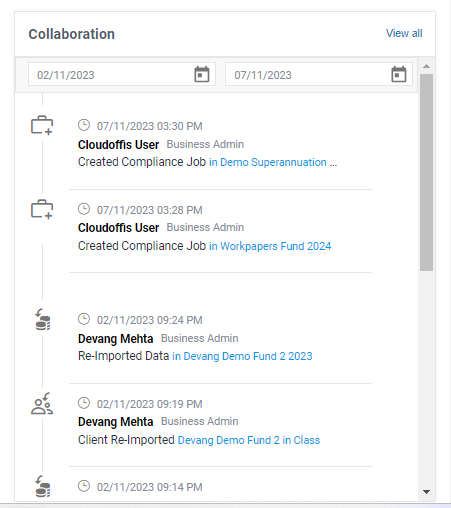Viewport: 451px width, 508px height.
Task: Click scrollbar up arrow in Collaboration panel
Action: coord(426,66)
